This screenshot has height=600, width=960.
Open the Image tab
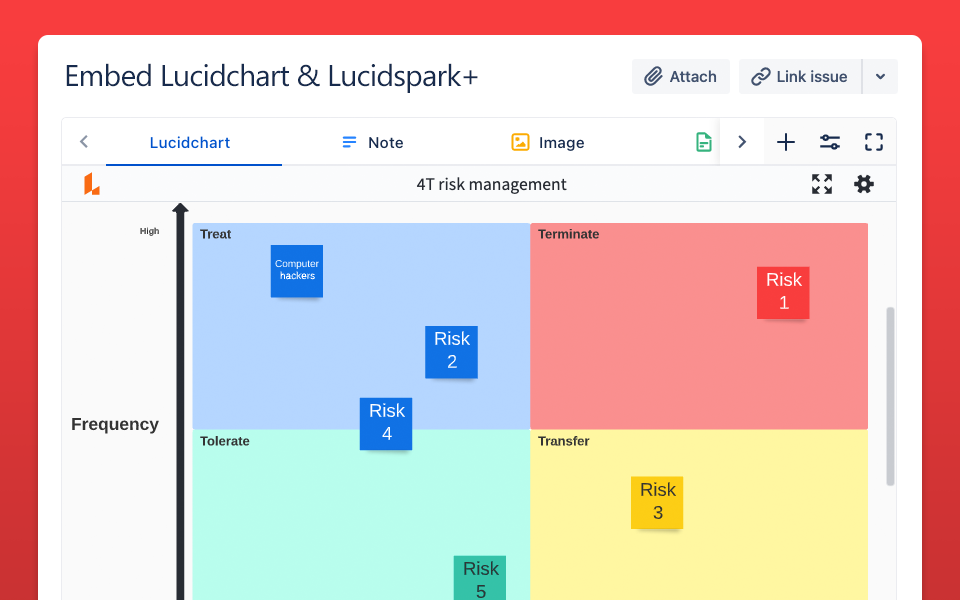[x=547, y=143]
